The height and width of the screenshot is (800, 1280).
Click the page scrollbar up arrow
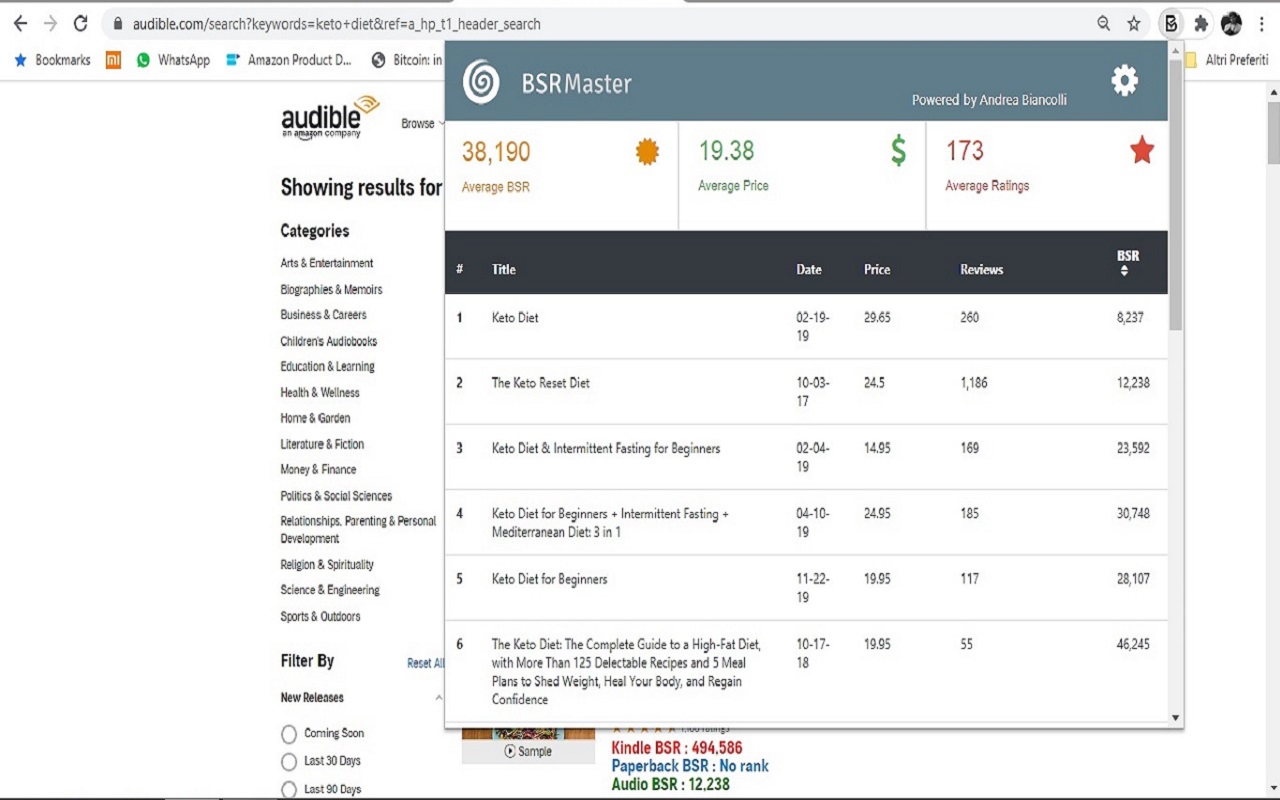click(x=1273, y=93)
